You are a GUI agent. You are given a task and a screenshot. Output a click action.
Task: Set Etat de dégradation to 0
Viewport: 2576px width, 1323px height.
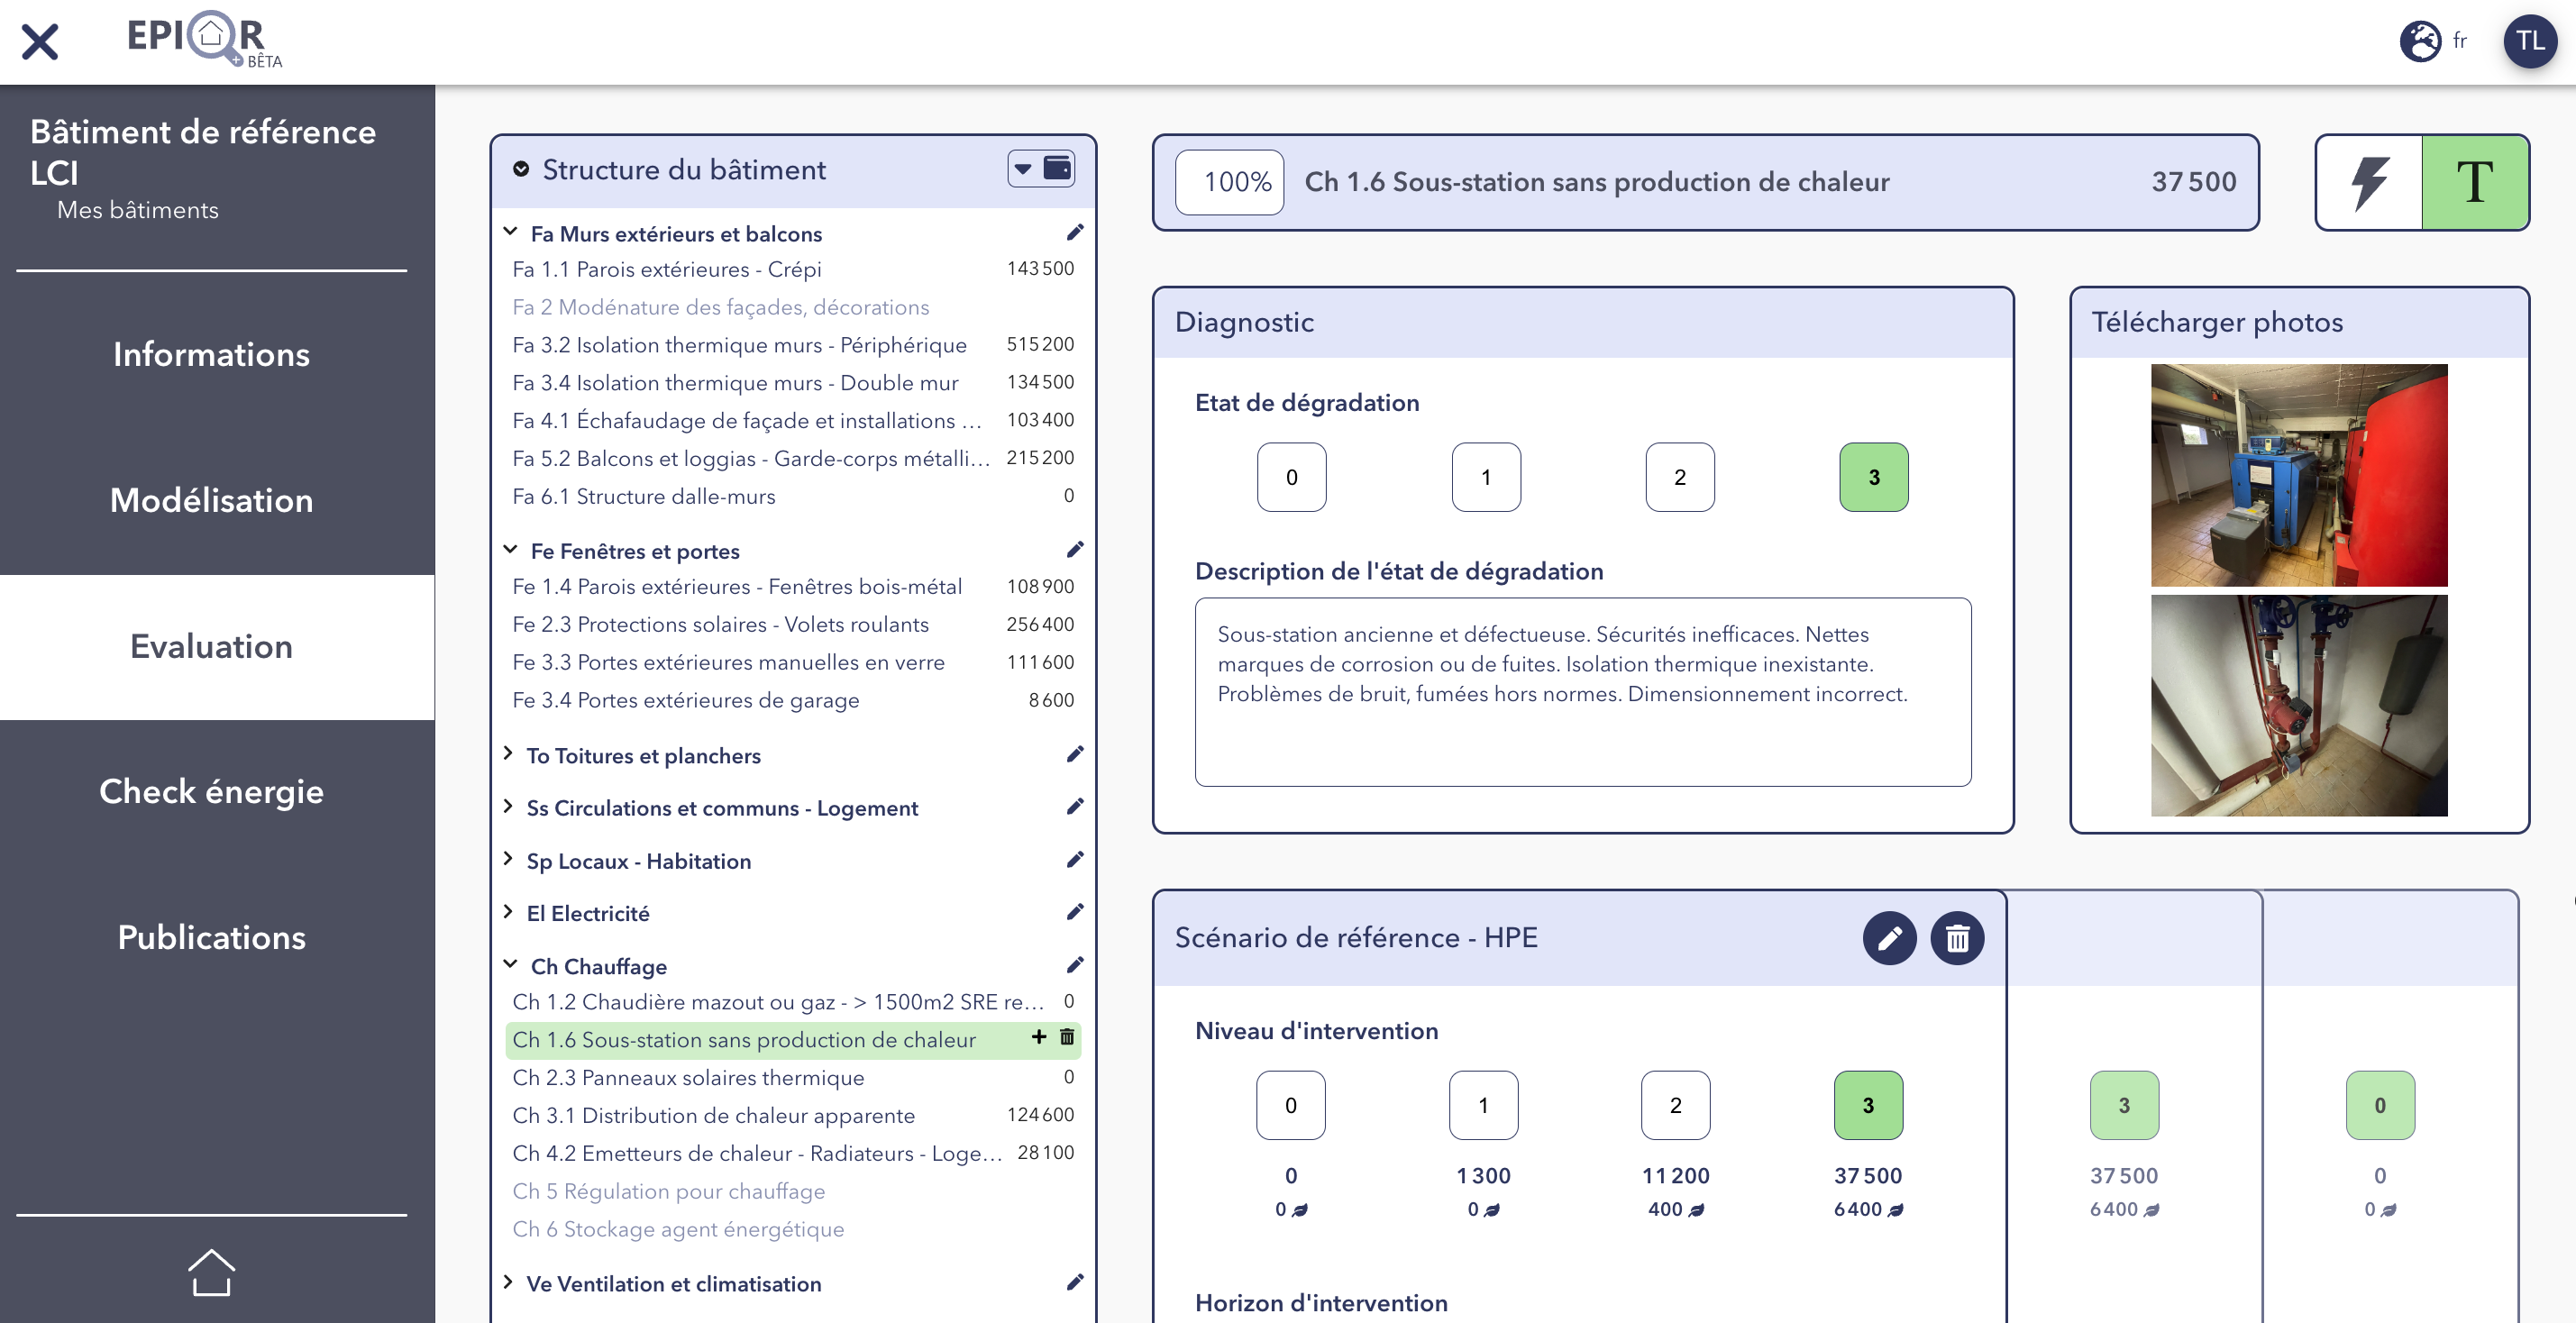pyautogui.click(x=1292, y=477)
